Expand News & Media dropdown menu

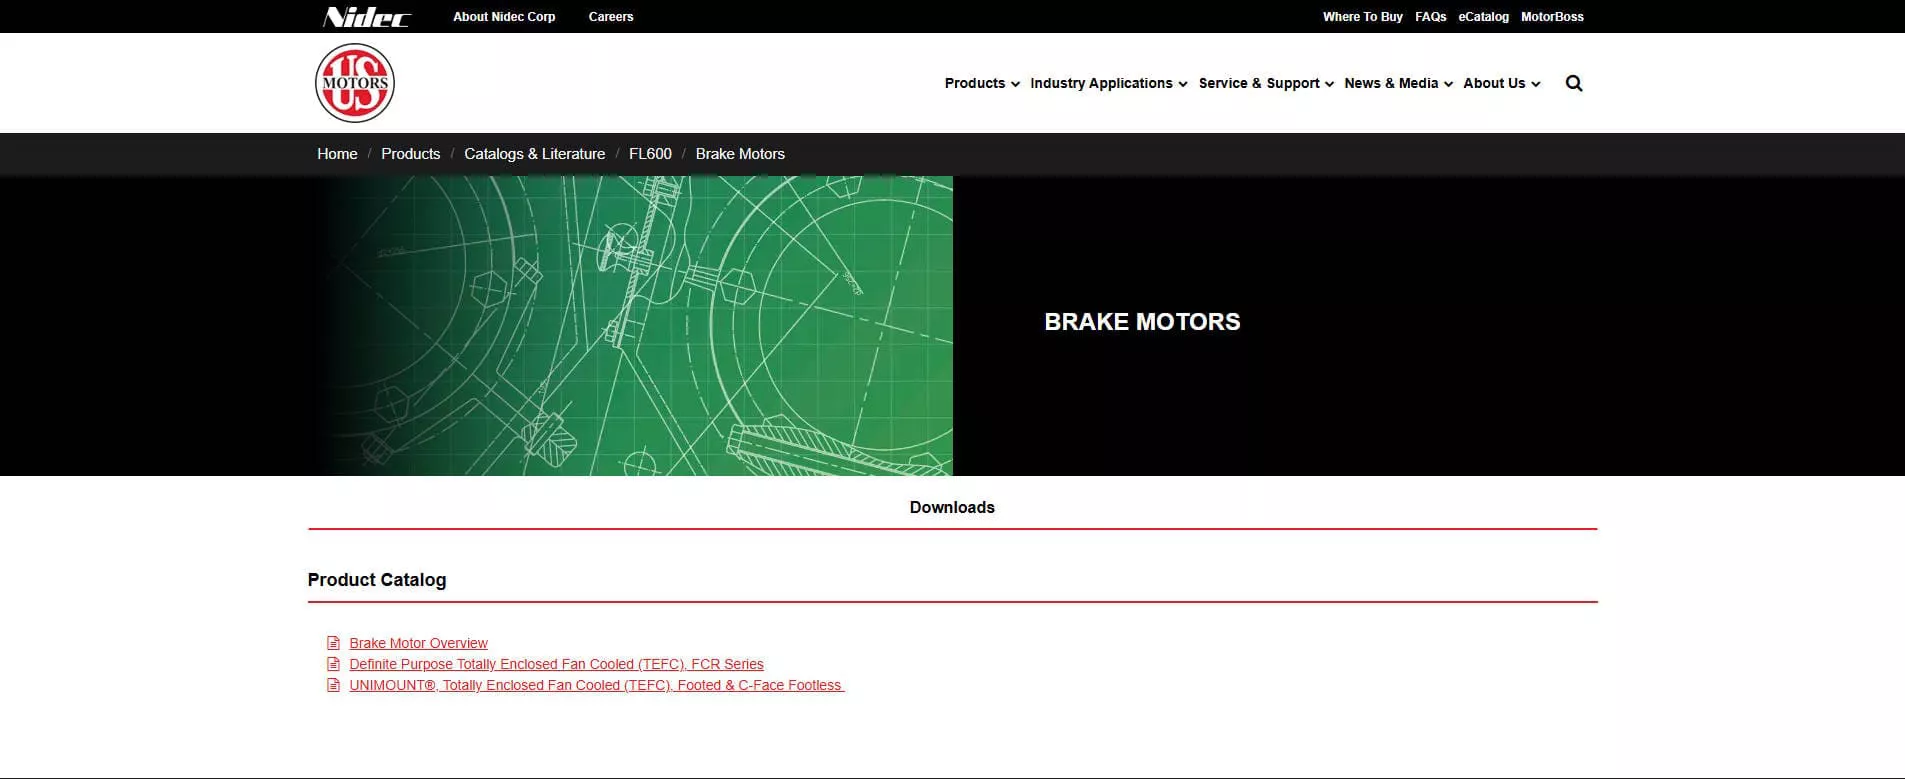[x=1398, y=83]
